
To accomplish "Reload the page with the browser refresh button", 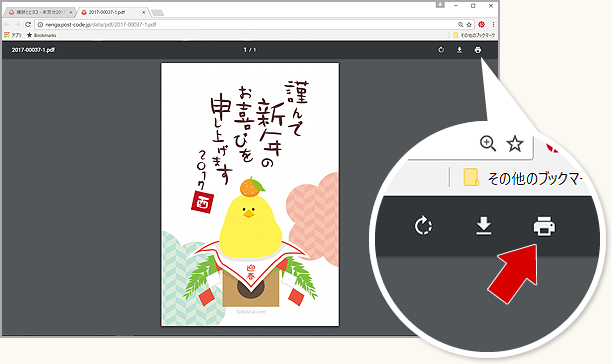I will (x=28, y=24).
